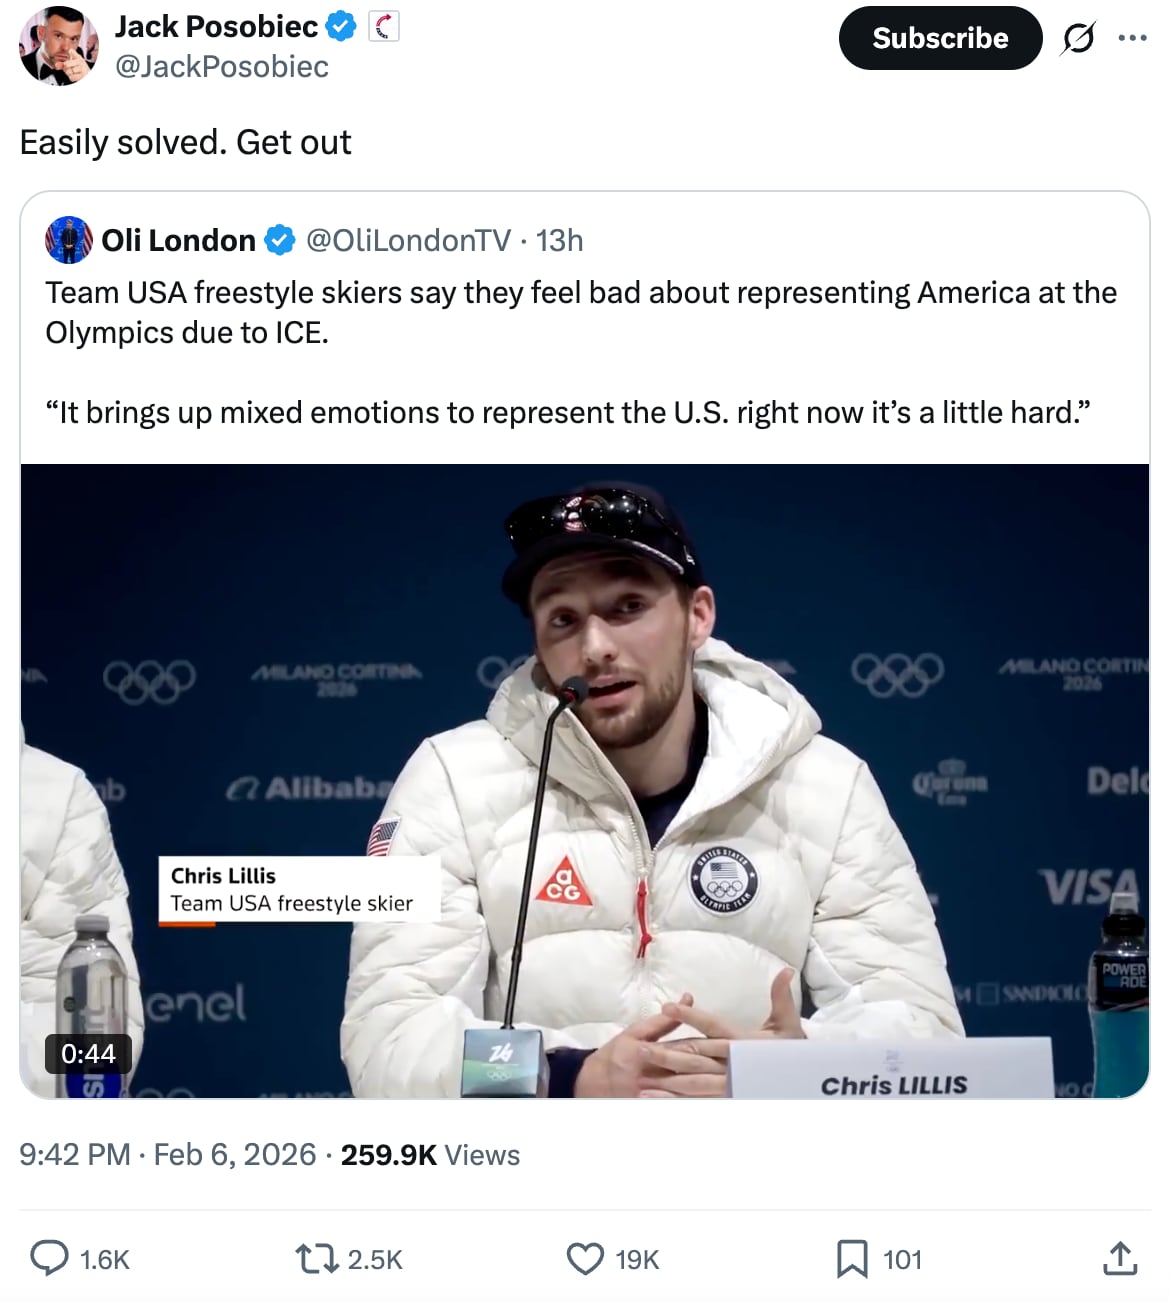The width and height of the screenshot is (1170, 1302).
Task: Share the post via the upload icon
Action: [1120, 1259]
